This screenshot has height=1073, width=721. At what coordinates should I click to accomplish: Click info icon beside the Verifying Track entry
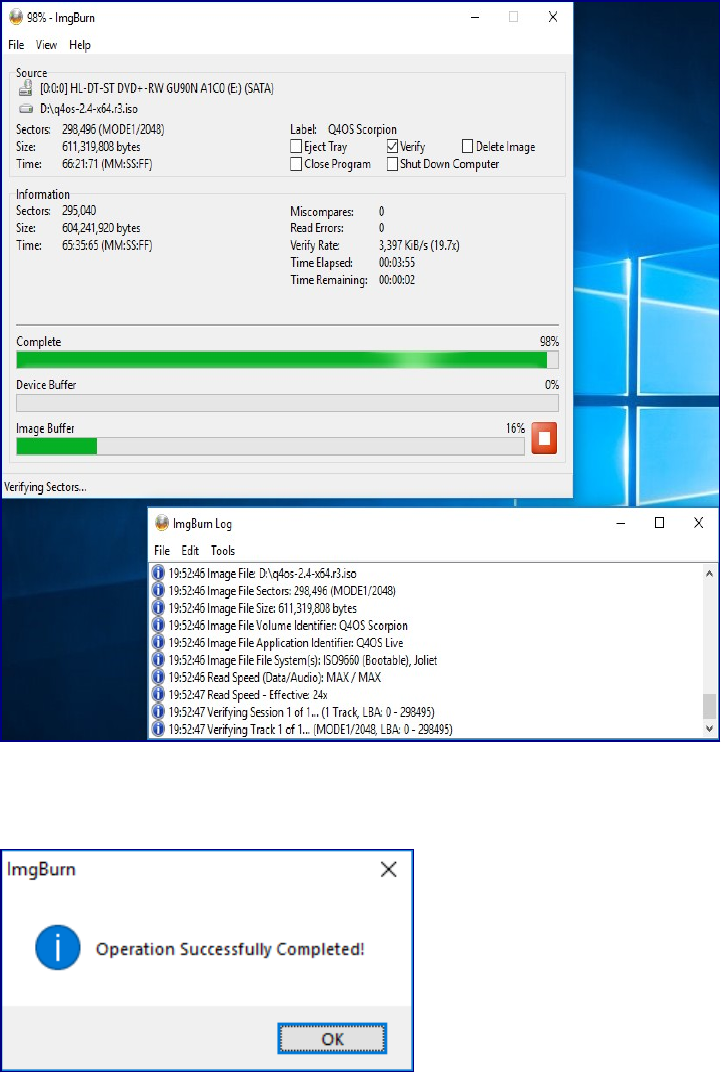click(158, 729)
